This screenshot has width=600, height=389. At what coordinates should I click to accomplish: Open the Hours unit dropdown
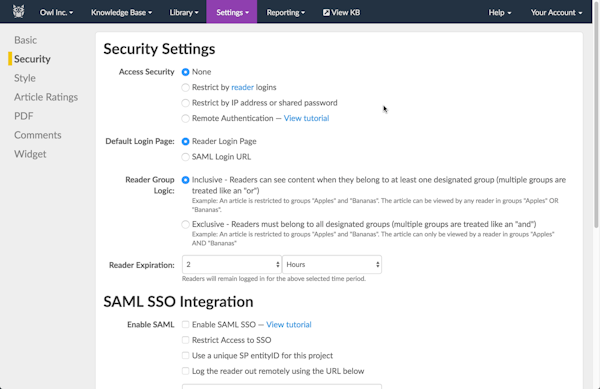[332, 264]
